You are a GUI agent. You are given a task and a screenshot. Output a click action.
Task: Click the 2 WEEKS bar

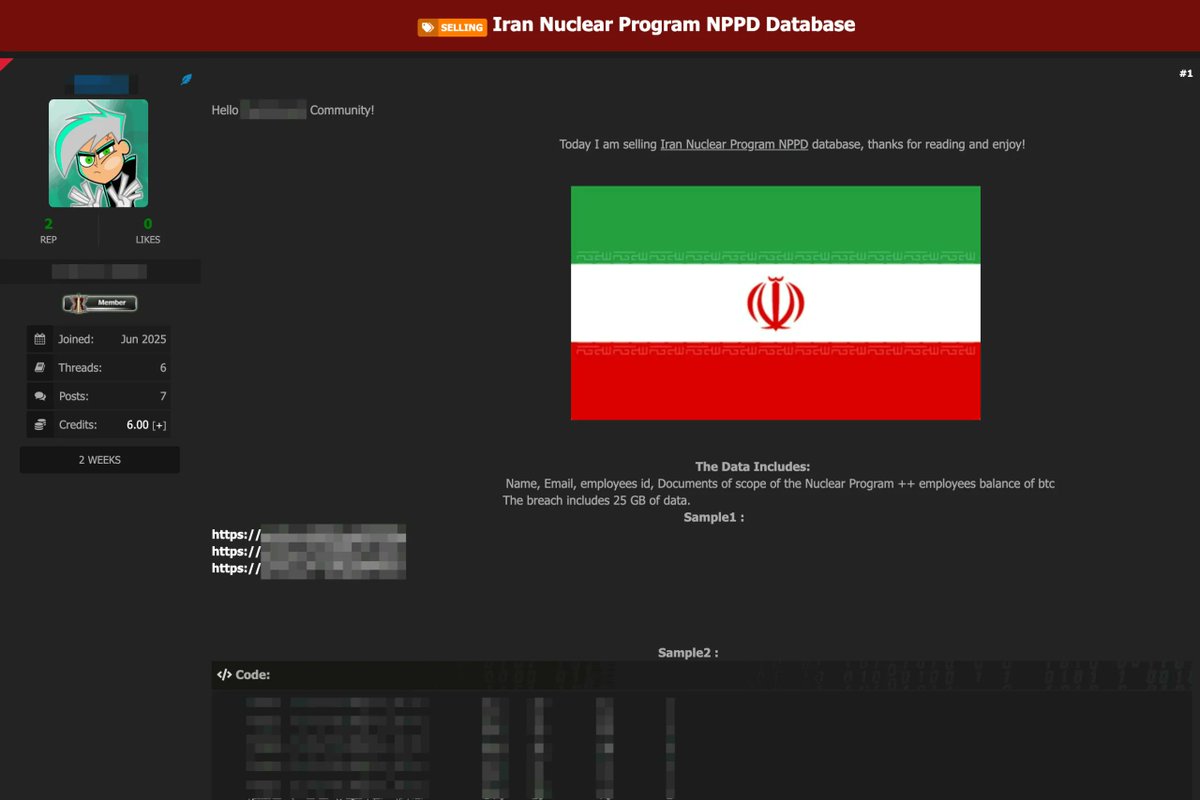[x=100, y=460]
